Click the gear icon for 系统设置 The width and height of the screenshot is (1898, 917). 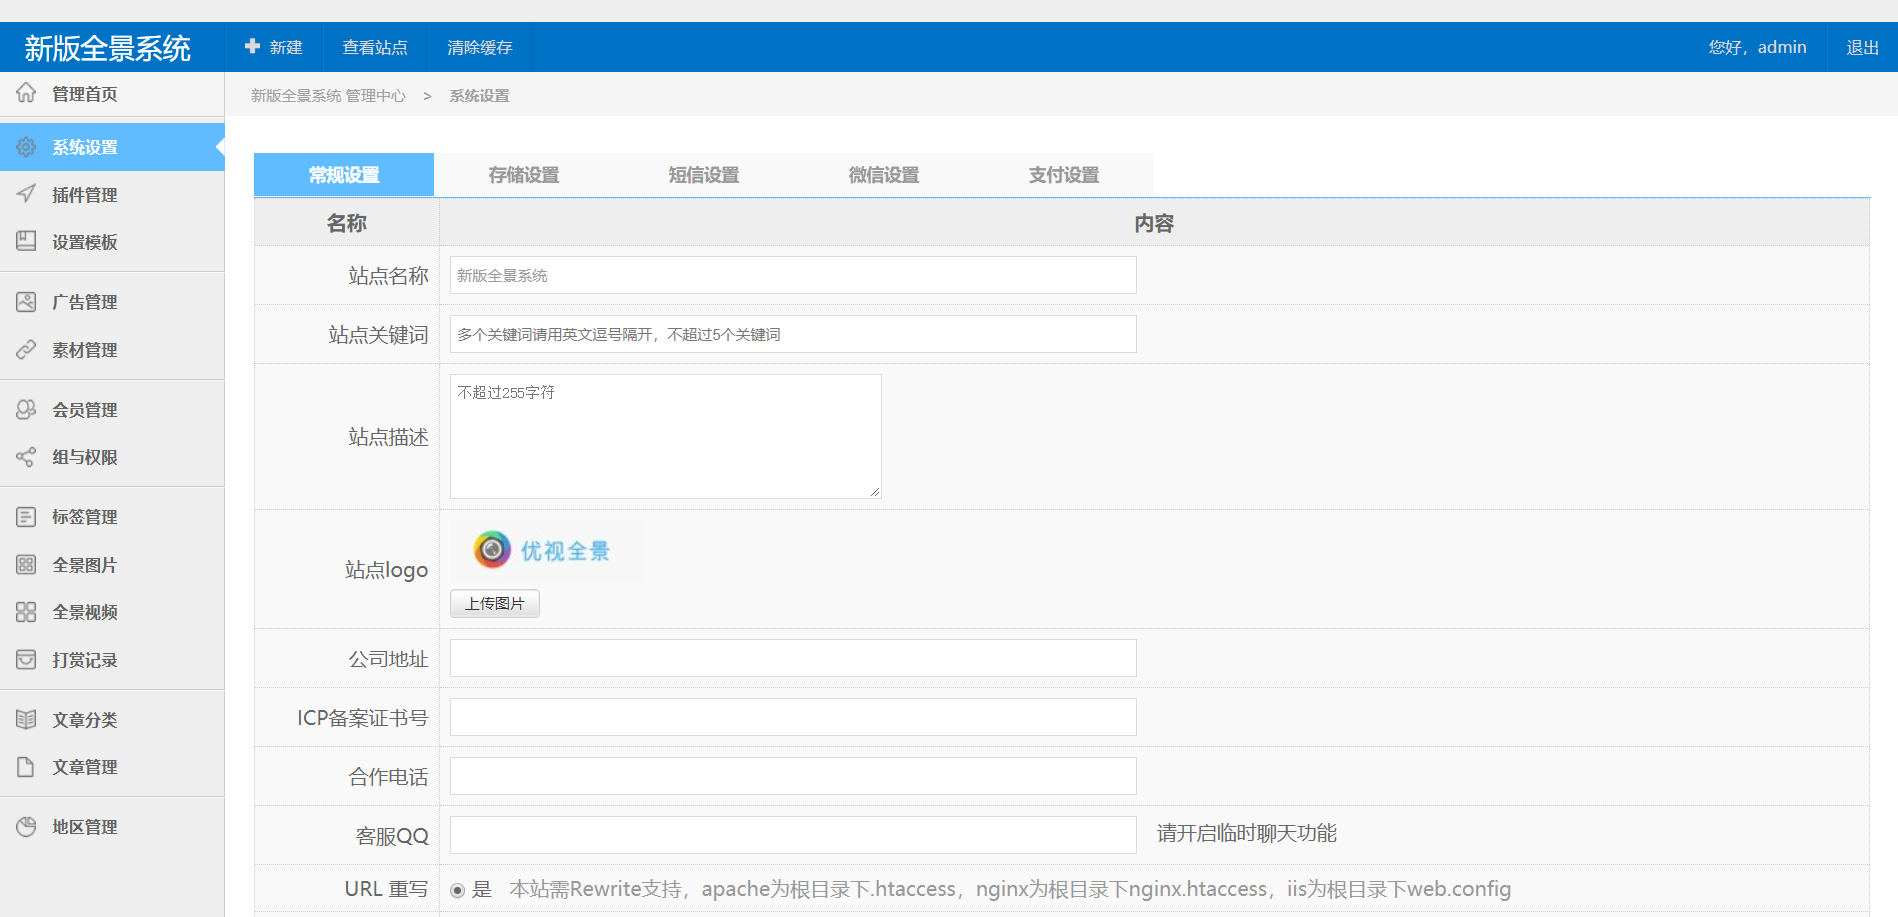[x=26, y=147]
